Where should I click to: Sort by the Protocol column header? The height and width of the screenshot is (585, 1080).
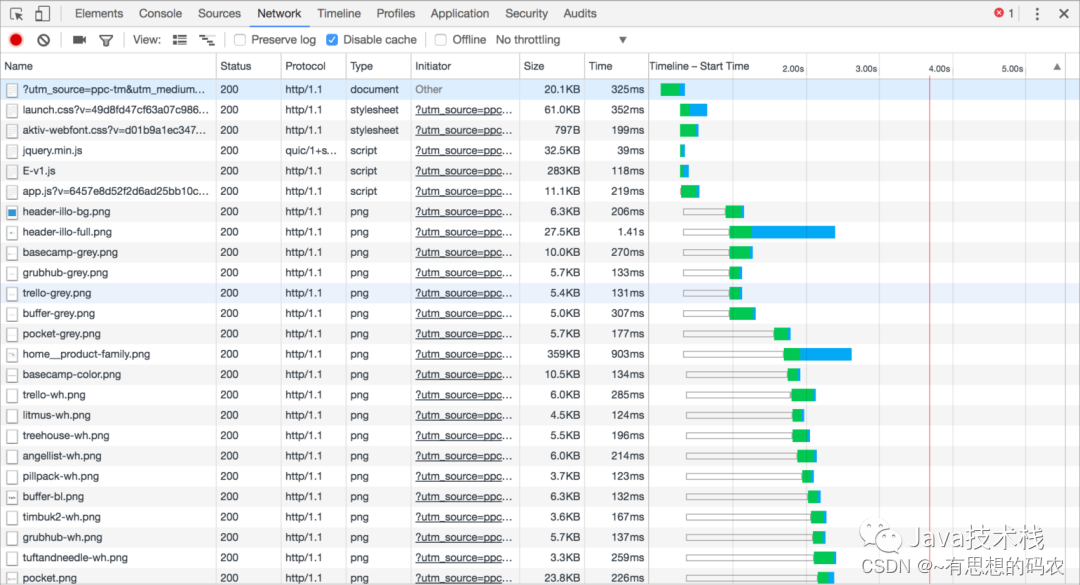pos(313,66)
